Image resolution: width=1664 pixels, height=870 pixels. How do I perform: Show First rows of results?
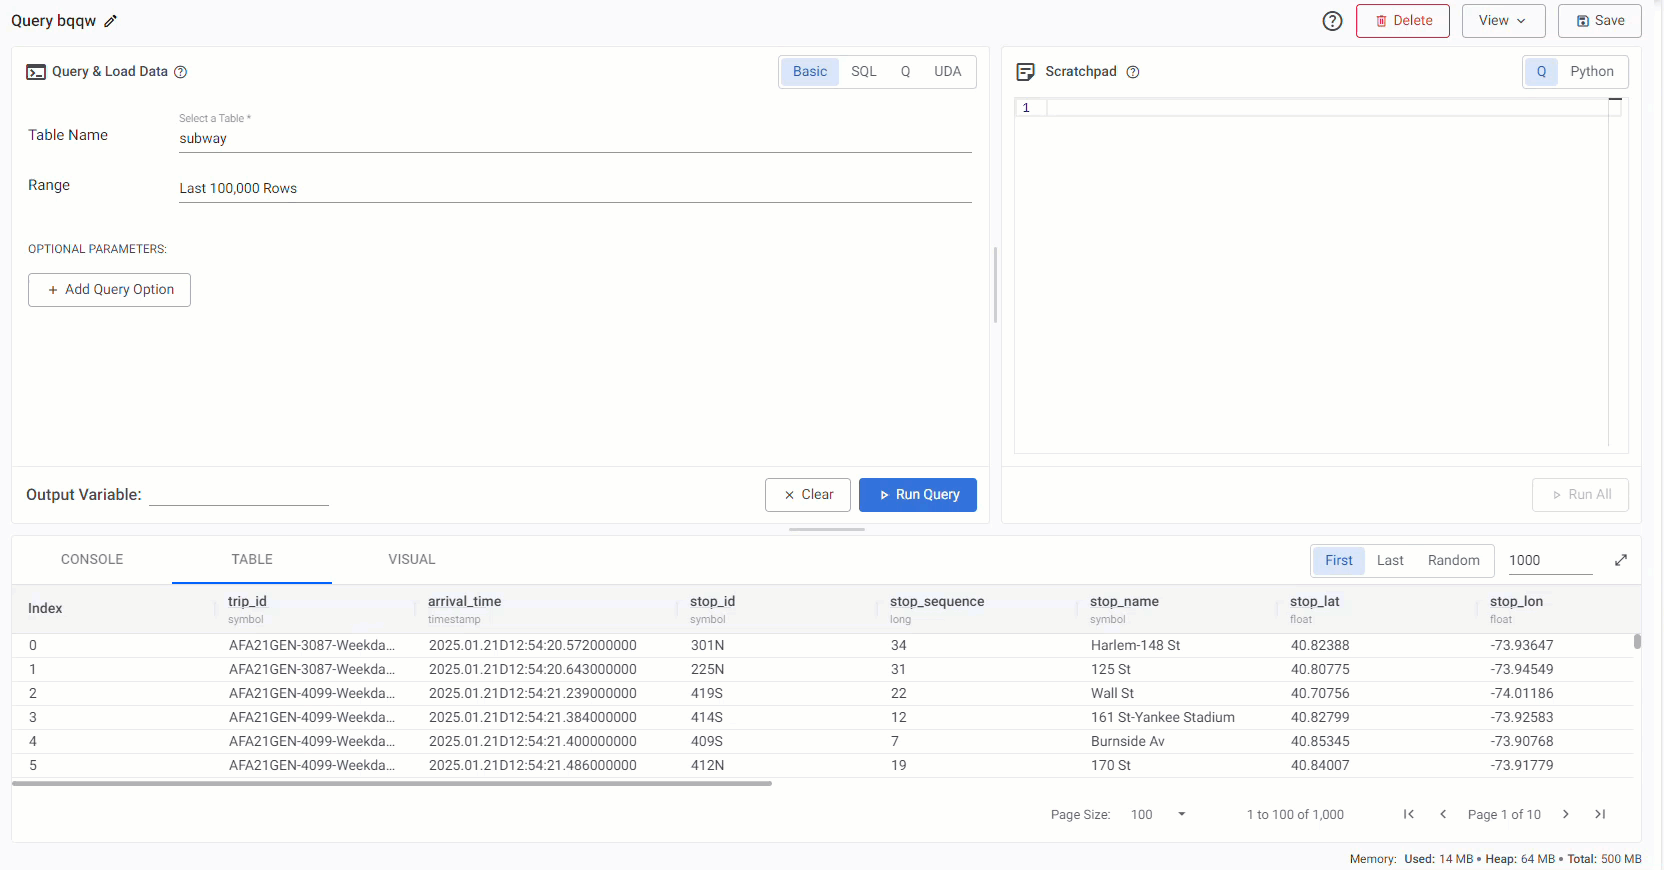pos(1338,561)
